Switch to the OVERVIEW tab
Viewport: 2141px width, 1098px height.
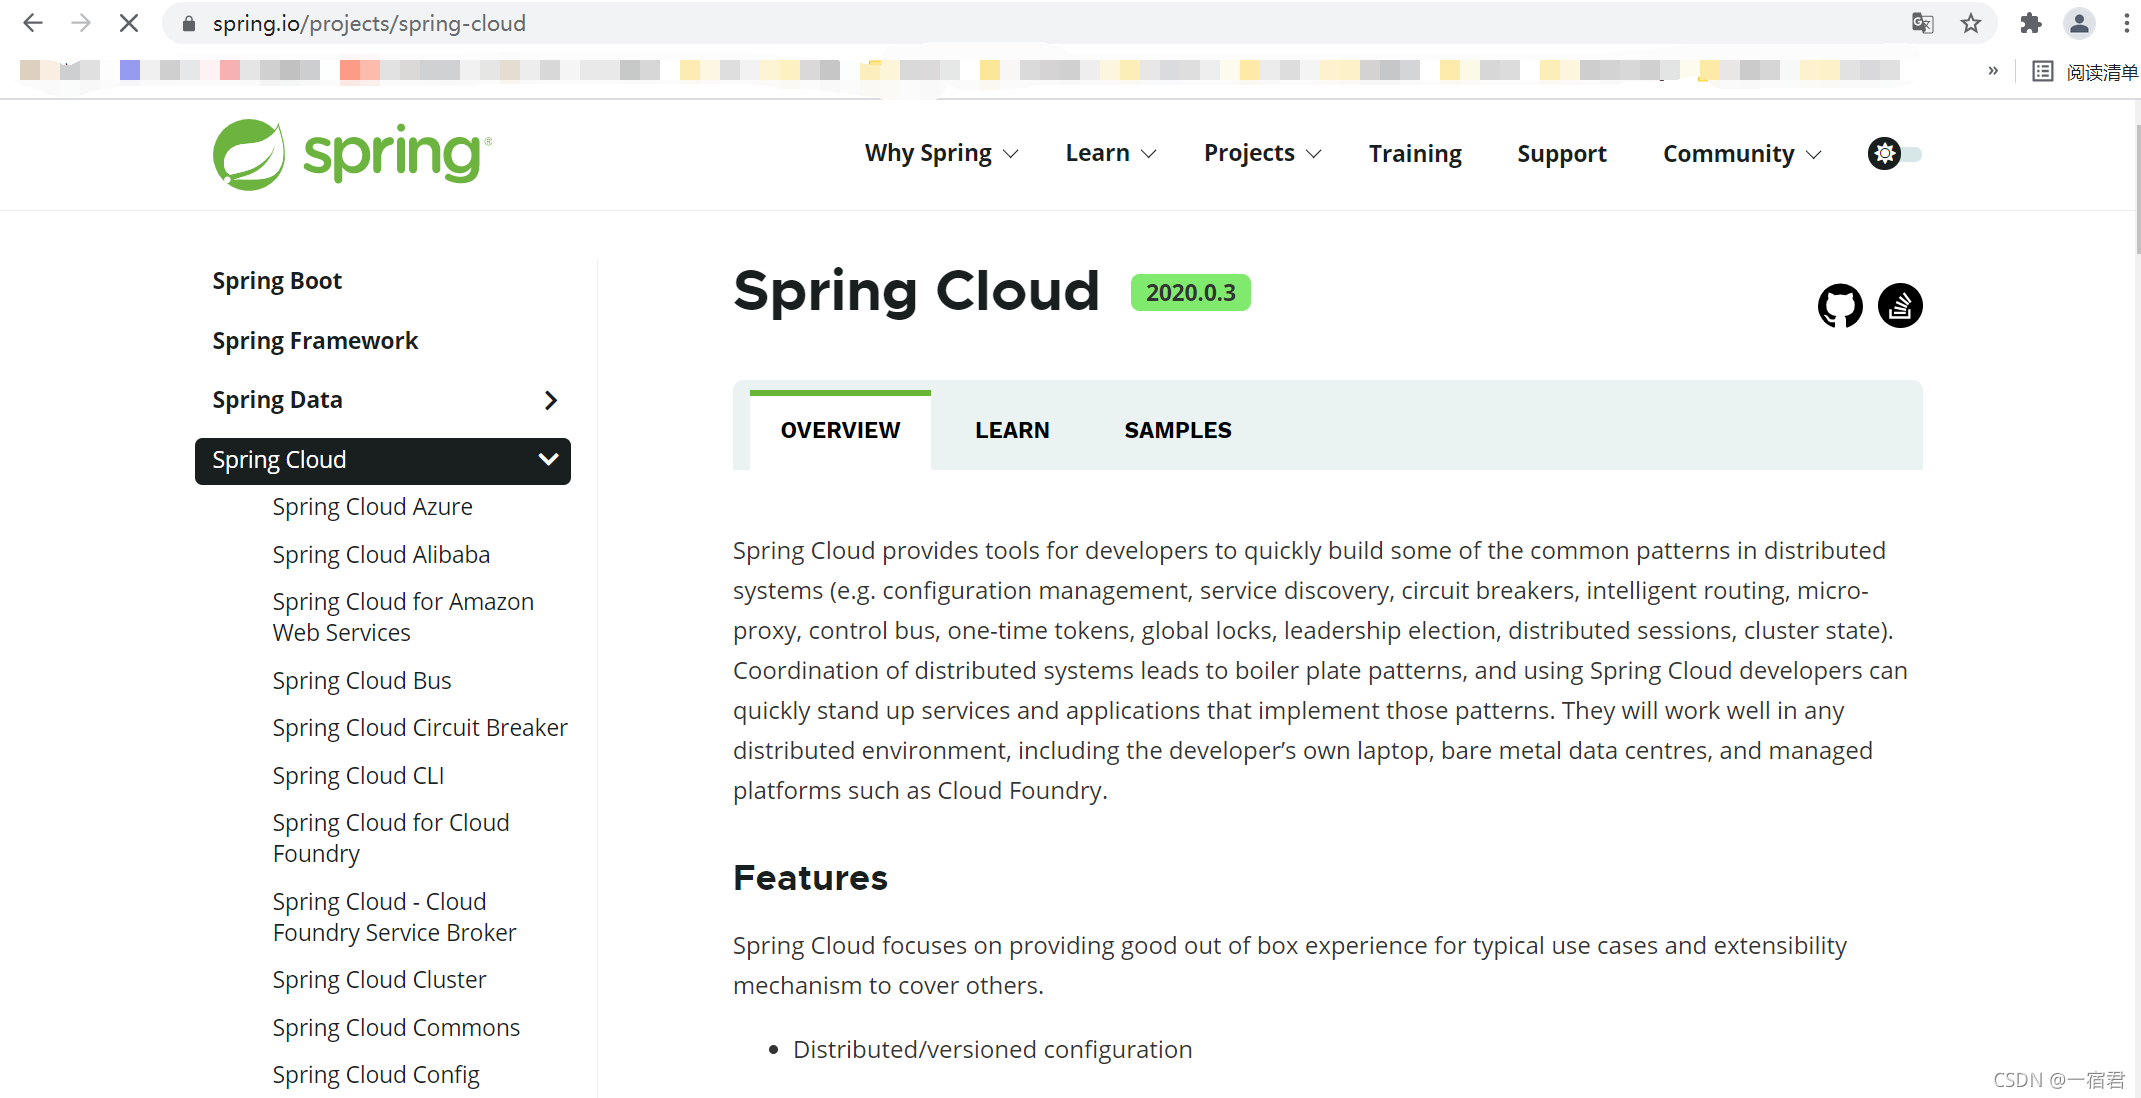(x=840, y=430)
